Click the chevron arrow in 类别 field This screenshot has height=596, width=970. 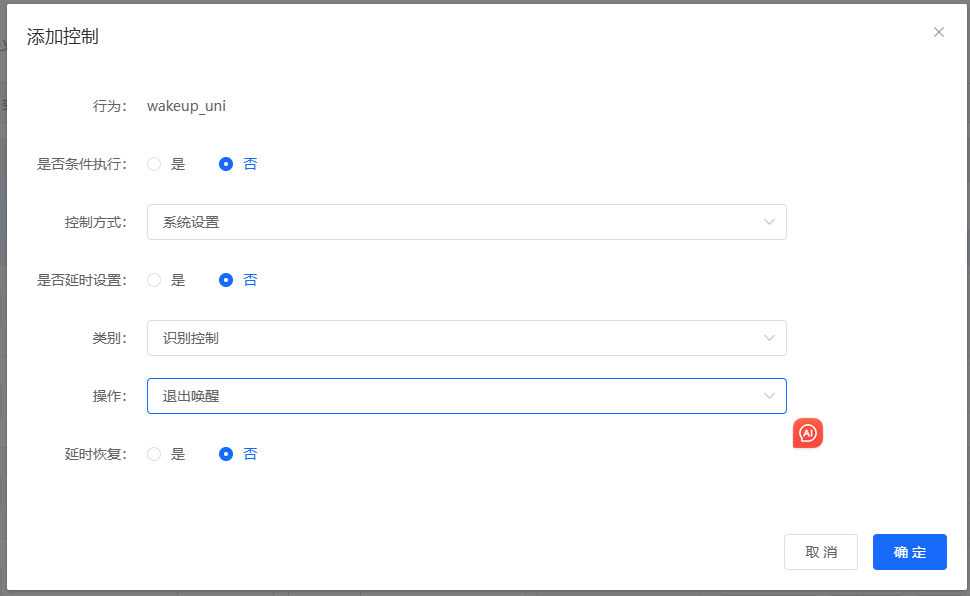tap(769, 338)
